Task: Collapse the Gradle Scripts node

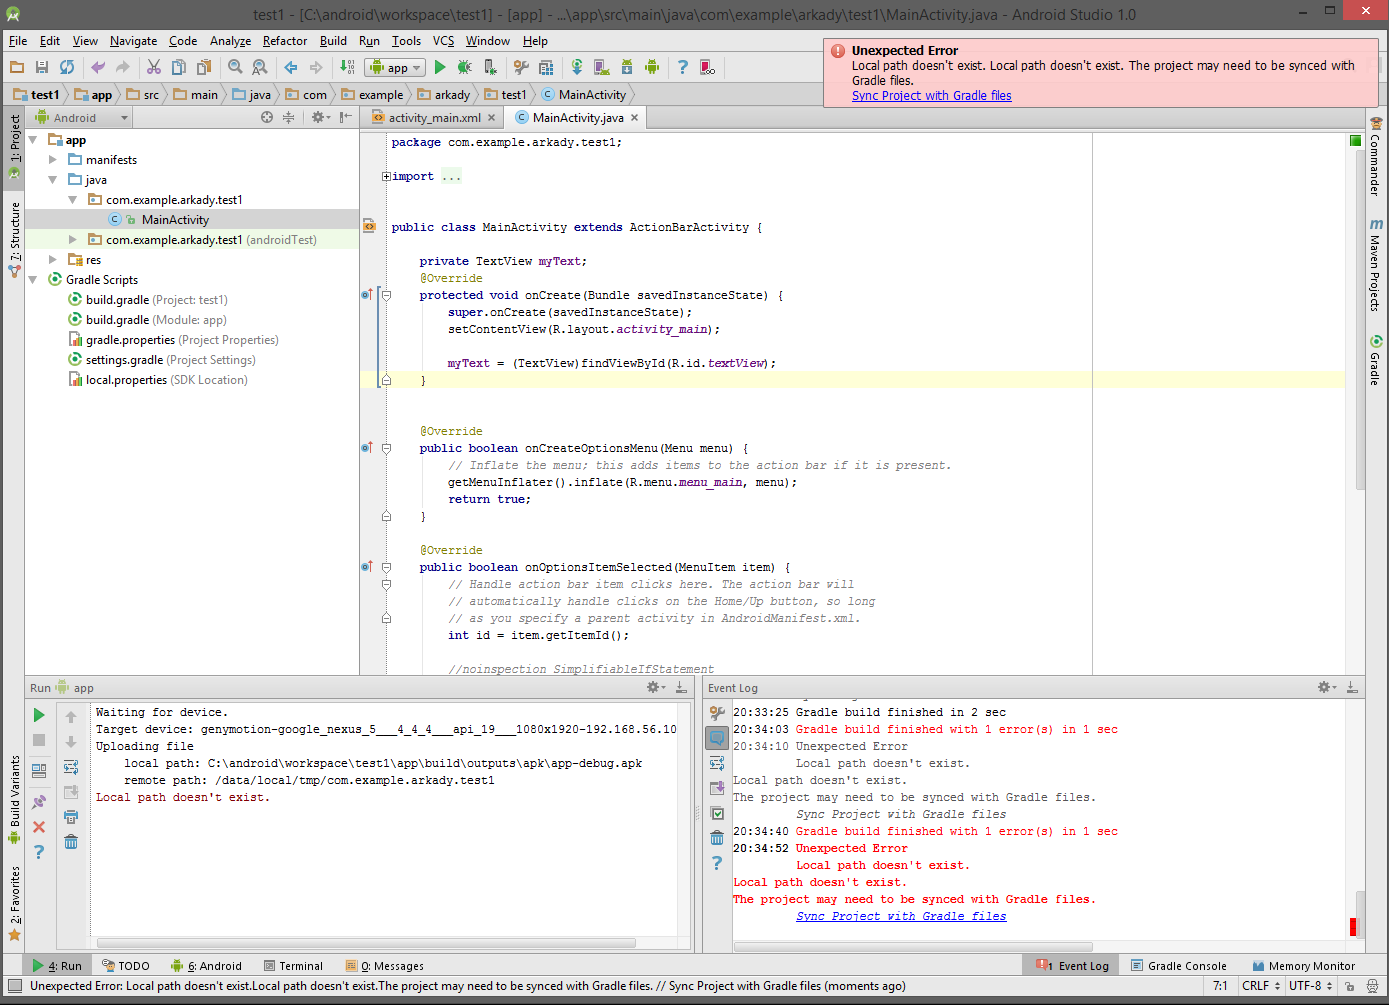Action: tap(33, 280)
